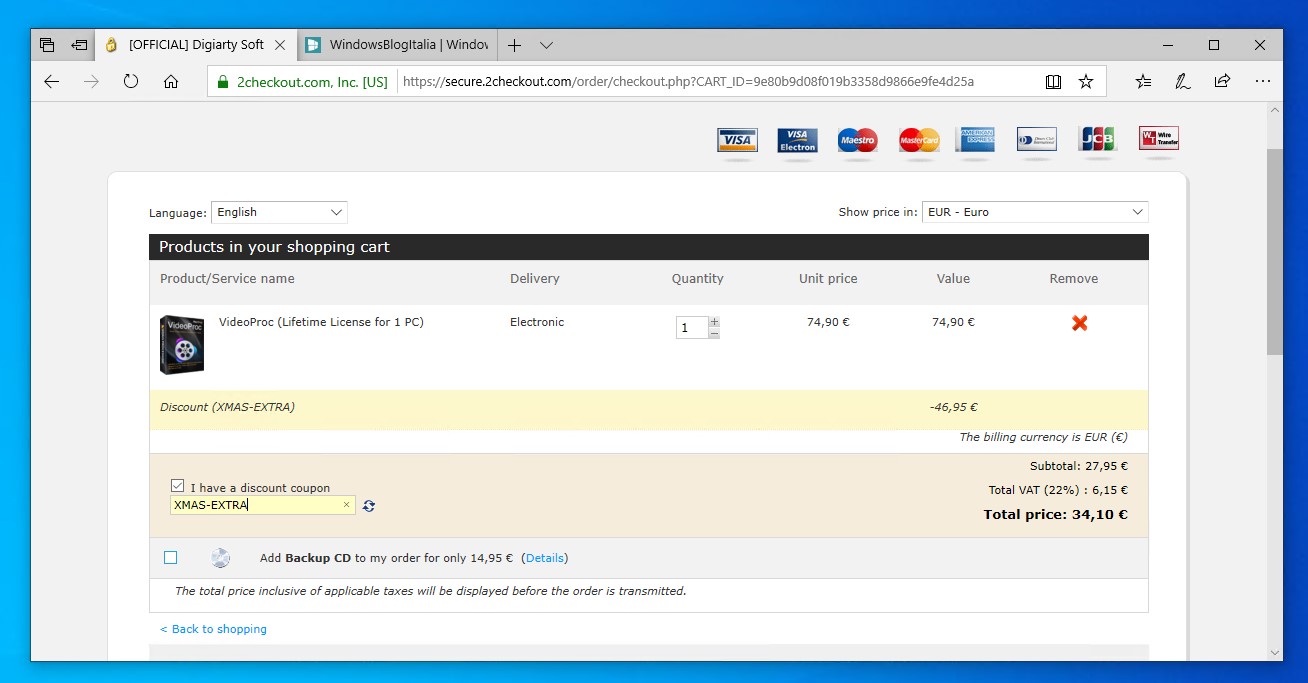The image size is (1308, 683).
Task: Show tab previews chevron
Action: click(546, 45)
